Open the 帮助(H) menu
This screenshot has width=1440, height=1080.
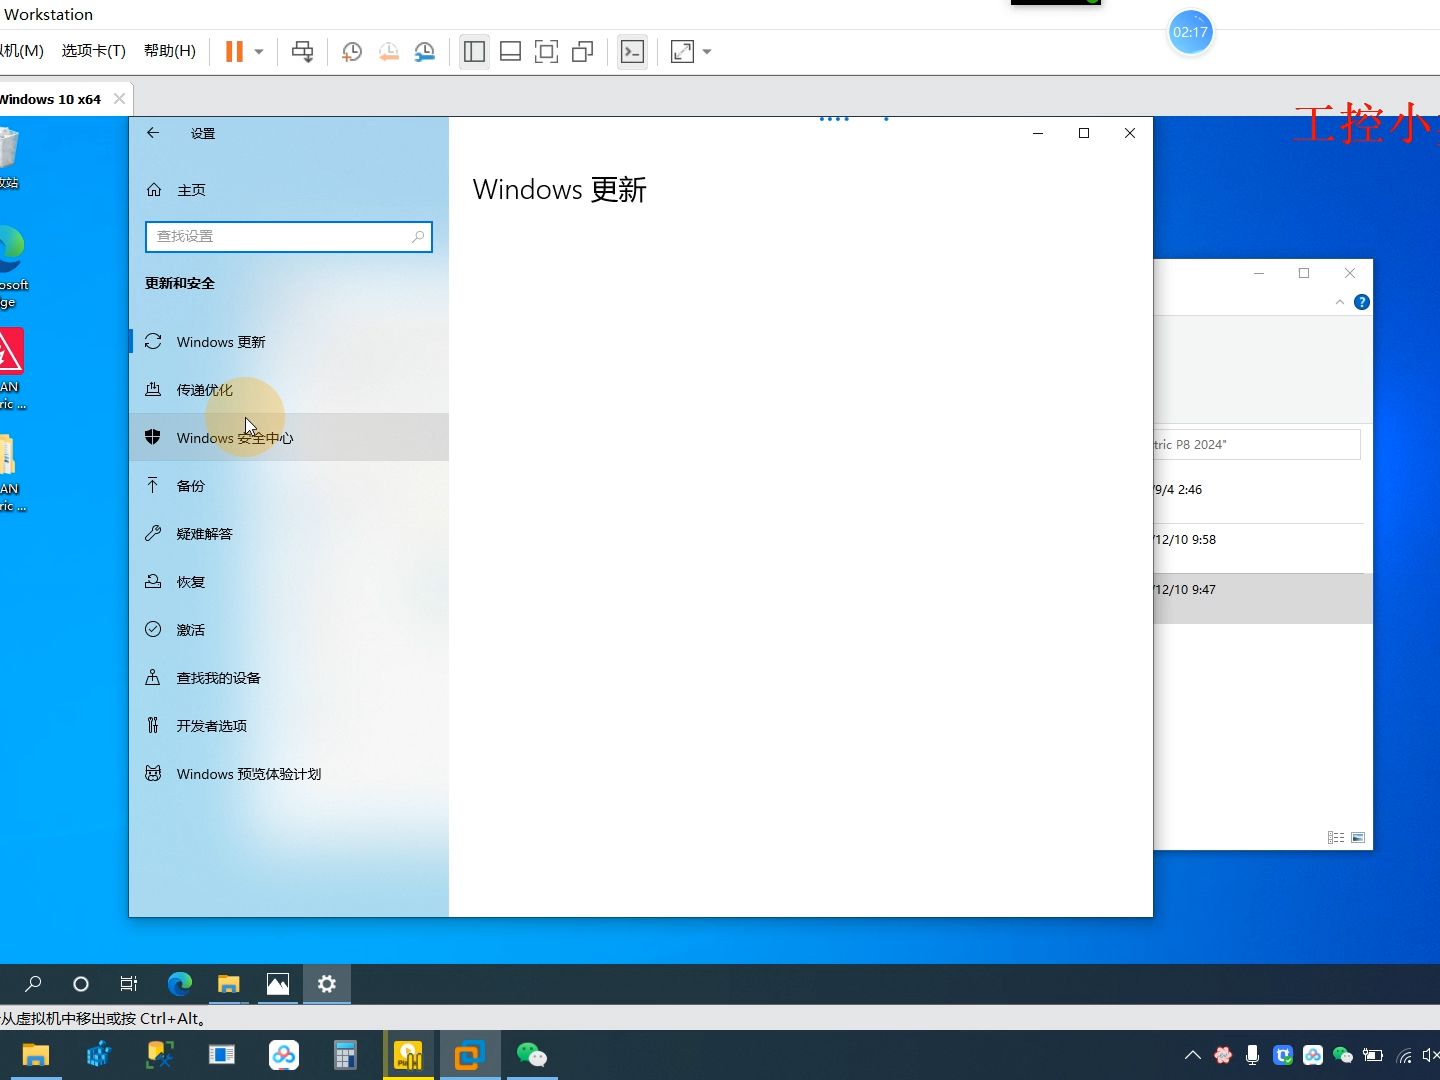pyautogui.click(x=170, y=50)
